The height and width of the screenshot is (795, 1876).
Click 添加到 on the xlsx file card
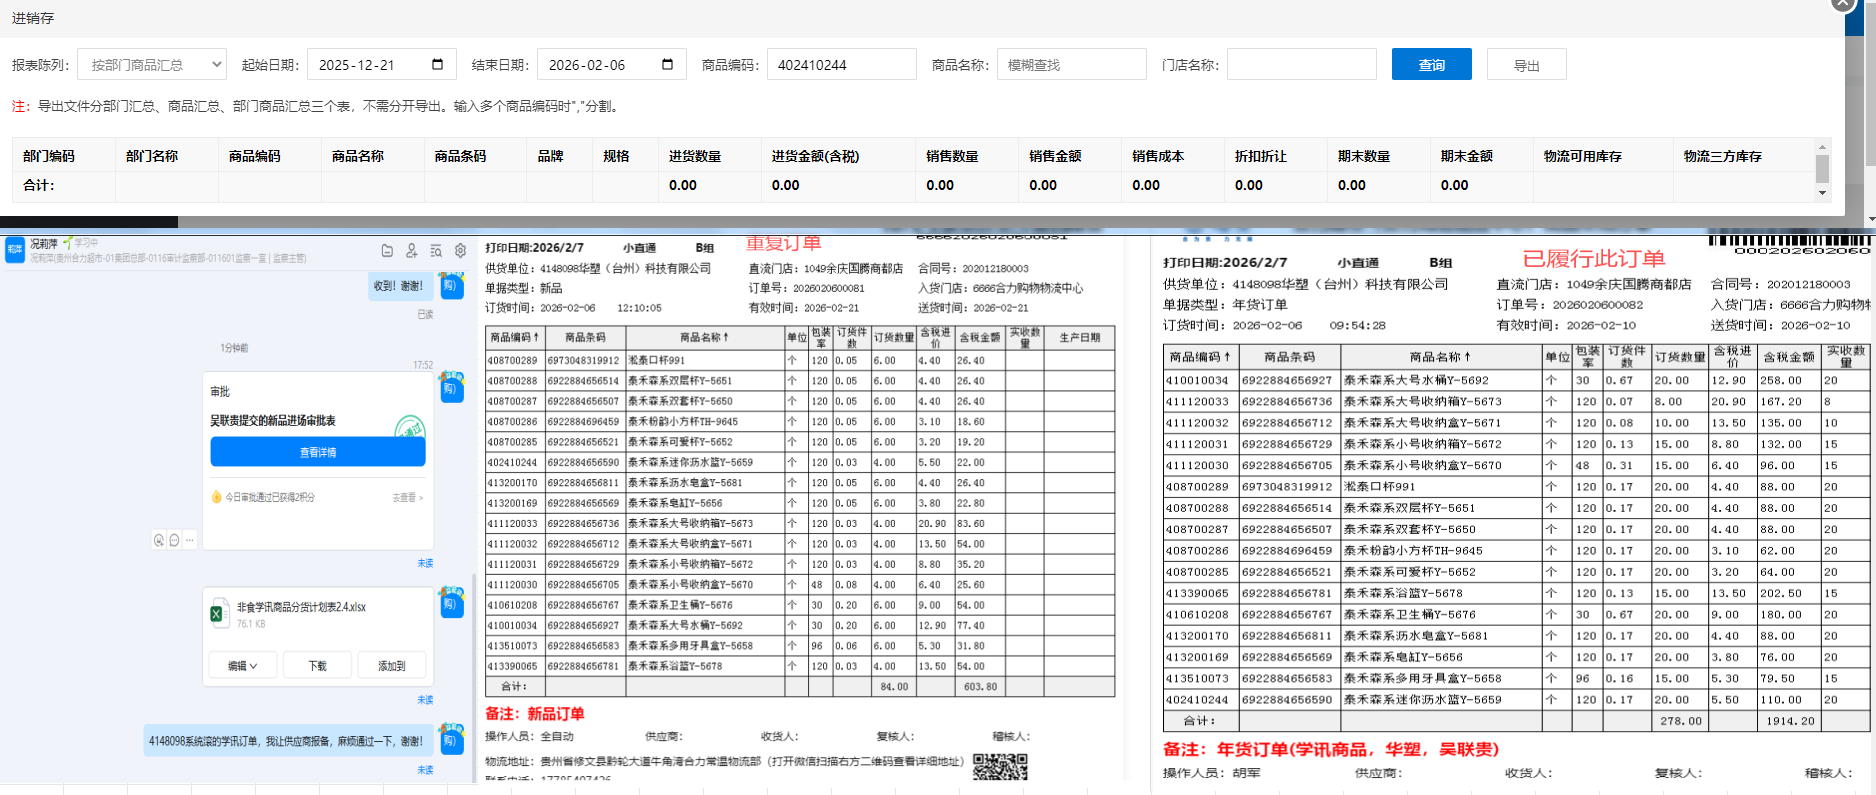[x=391, y=666]
